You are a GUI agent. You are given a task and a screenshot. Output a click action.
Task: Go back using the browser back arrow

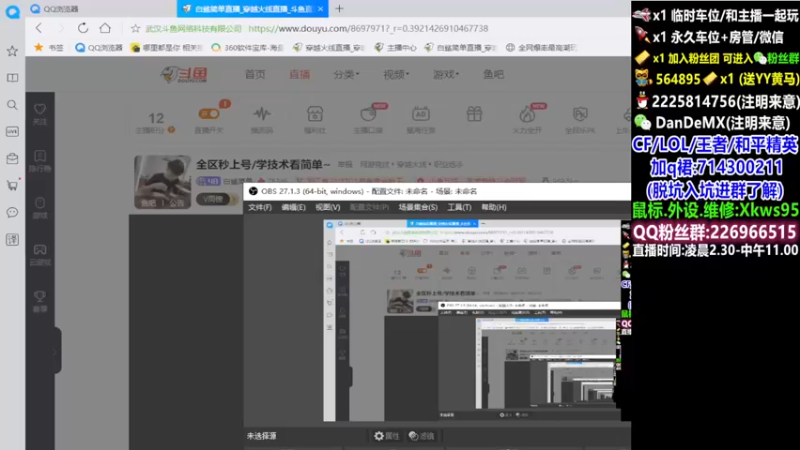click(39, 28)
